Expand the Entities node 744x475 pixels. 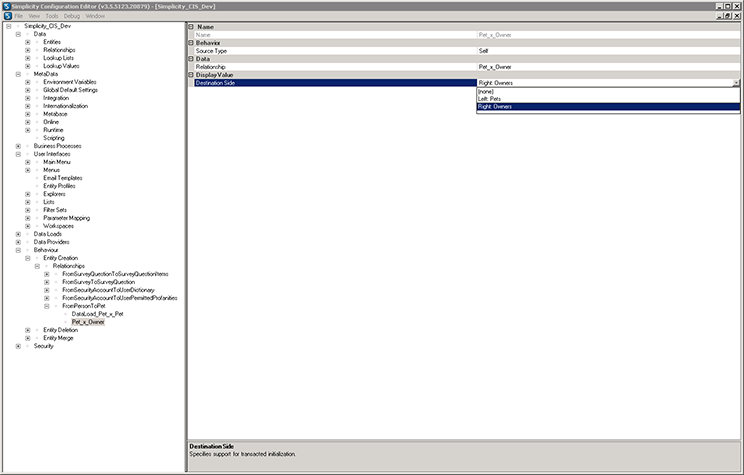tap(28, 42)
